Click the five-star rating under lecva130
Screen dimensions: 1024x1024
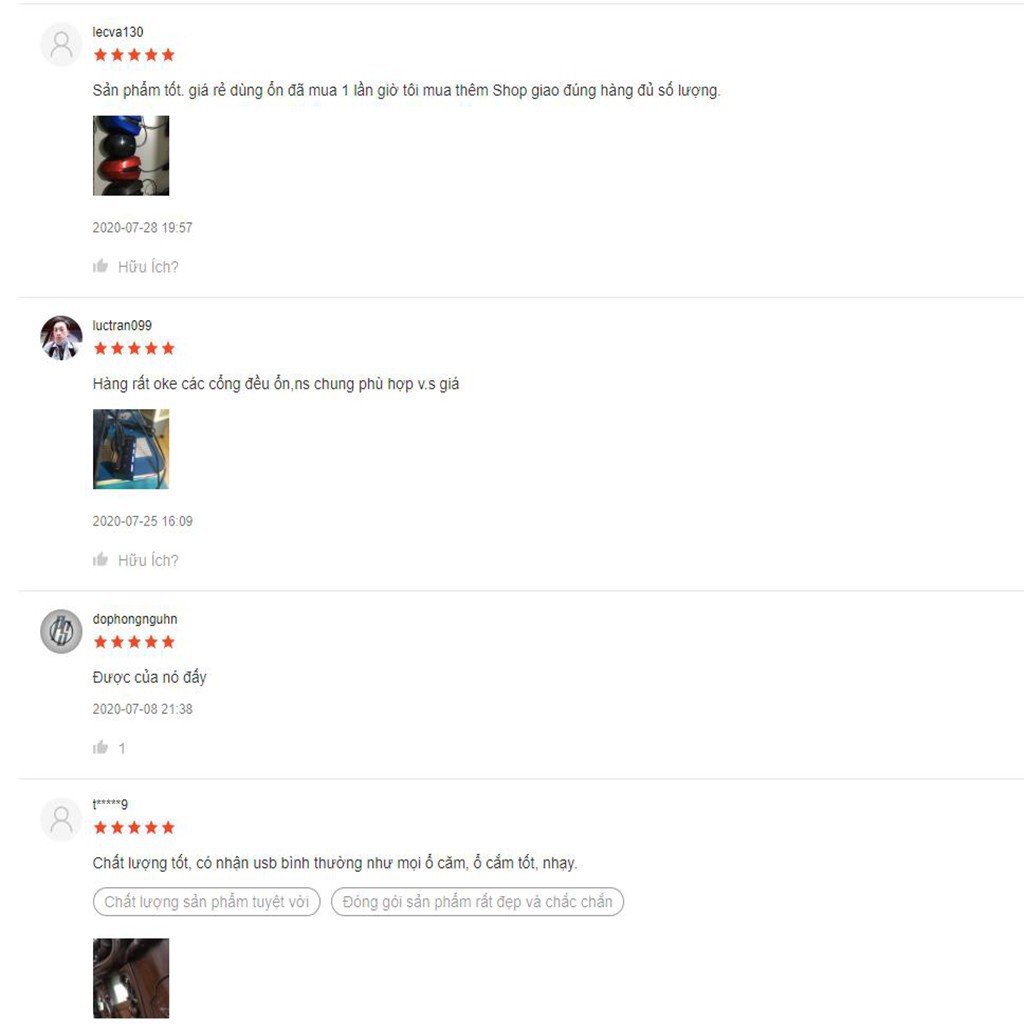click(x=134, y=55)
